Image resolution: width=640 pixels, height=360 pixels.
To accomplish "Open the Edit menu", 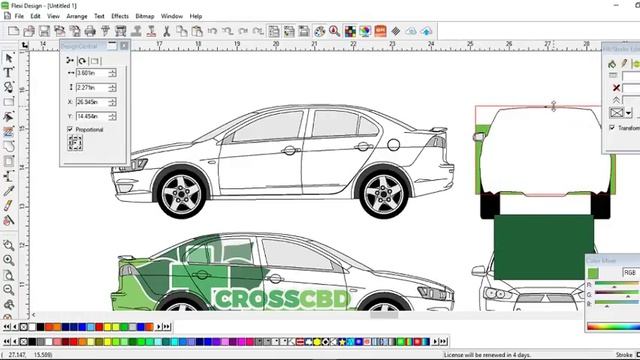I will tap(36, 16).
